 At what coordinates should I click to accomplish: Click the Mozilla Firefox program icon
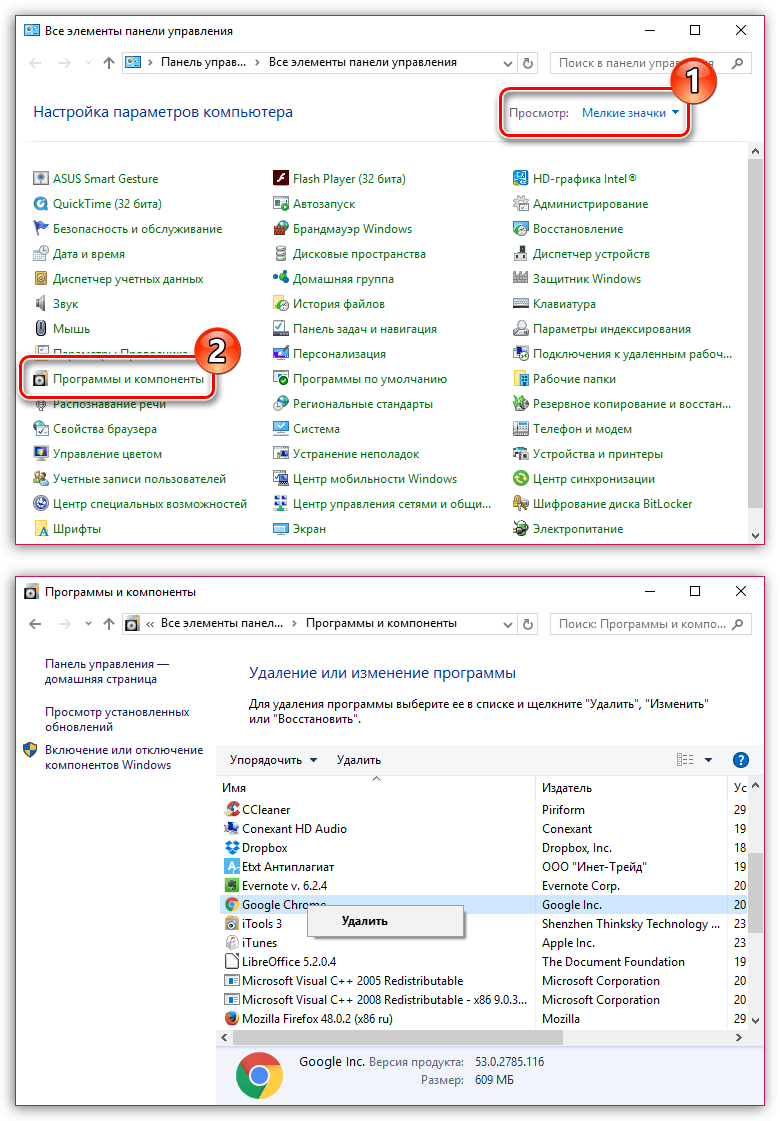(232, 1019)
